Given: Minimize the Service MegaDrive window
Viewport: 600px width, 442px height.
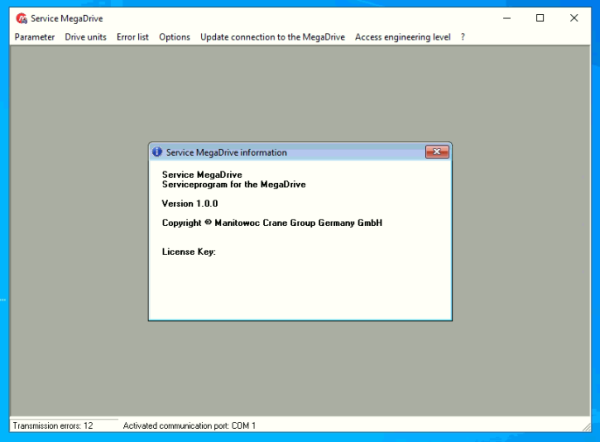Looking at the screenshot, I should (x=507, y=18).
